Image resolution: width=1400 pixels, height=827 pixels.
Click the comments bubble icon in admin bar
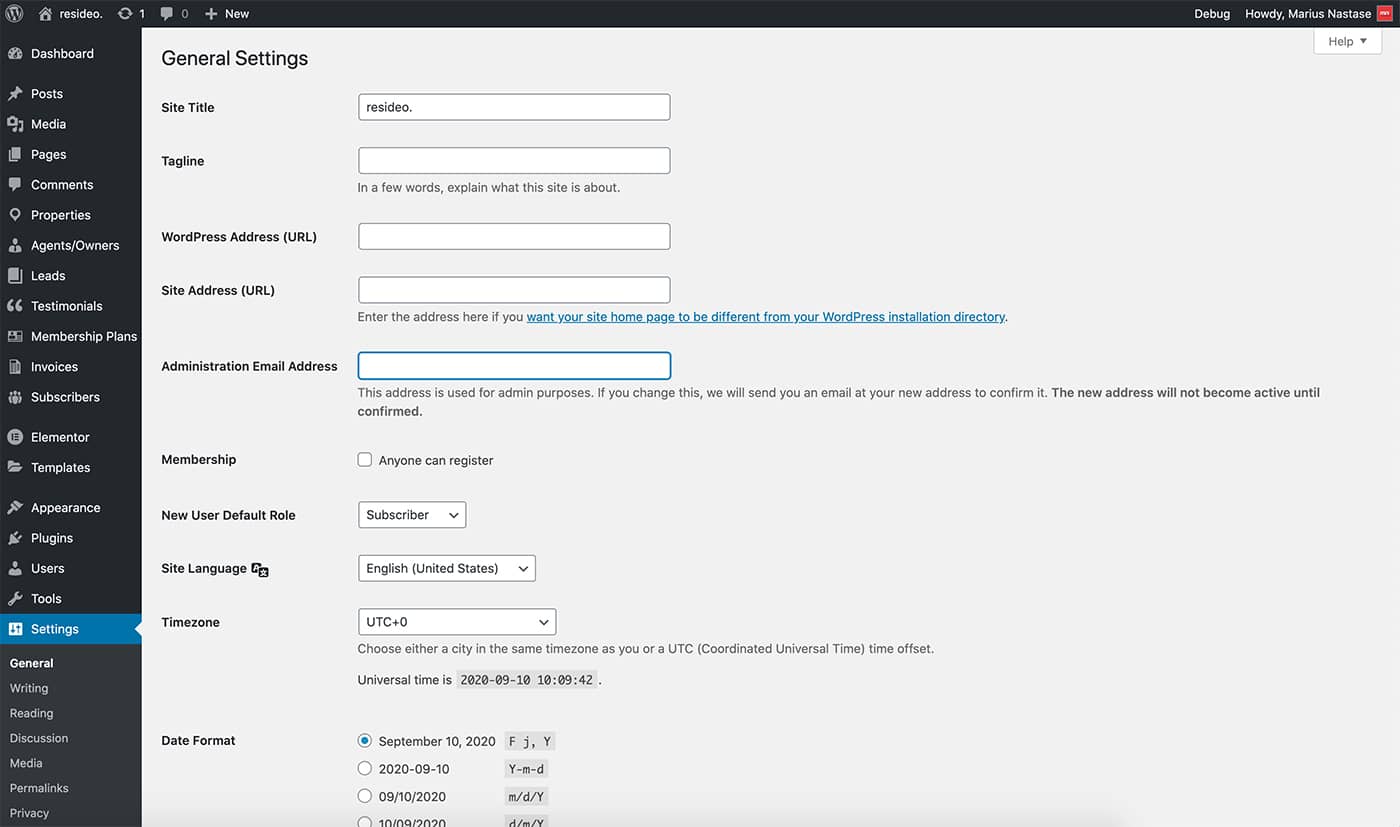[168, 14]
